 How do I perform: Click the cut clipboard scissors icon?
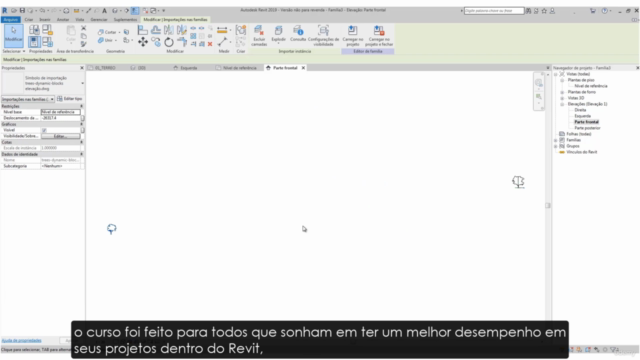pyautogui.click(x=83, y=28)
